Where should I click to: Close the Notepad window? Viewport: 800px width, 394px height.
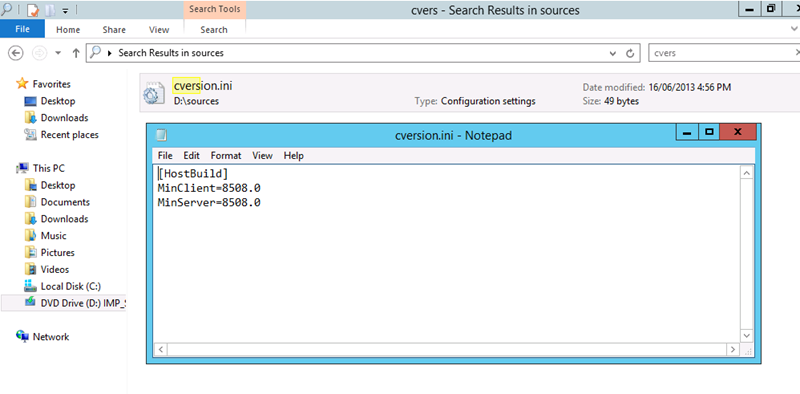coord(738,132)
